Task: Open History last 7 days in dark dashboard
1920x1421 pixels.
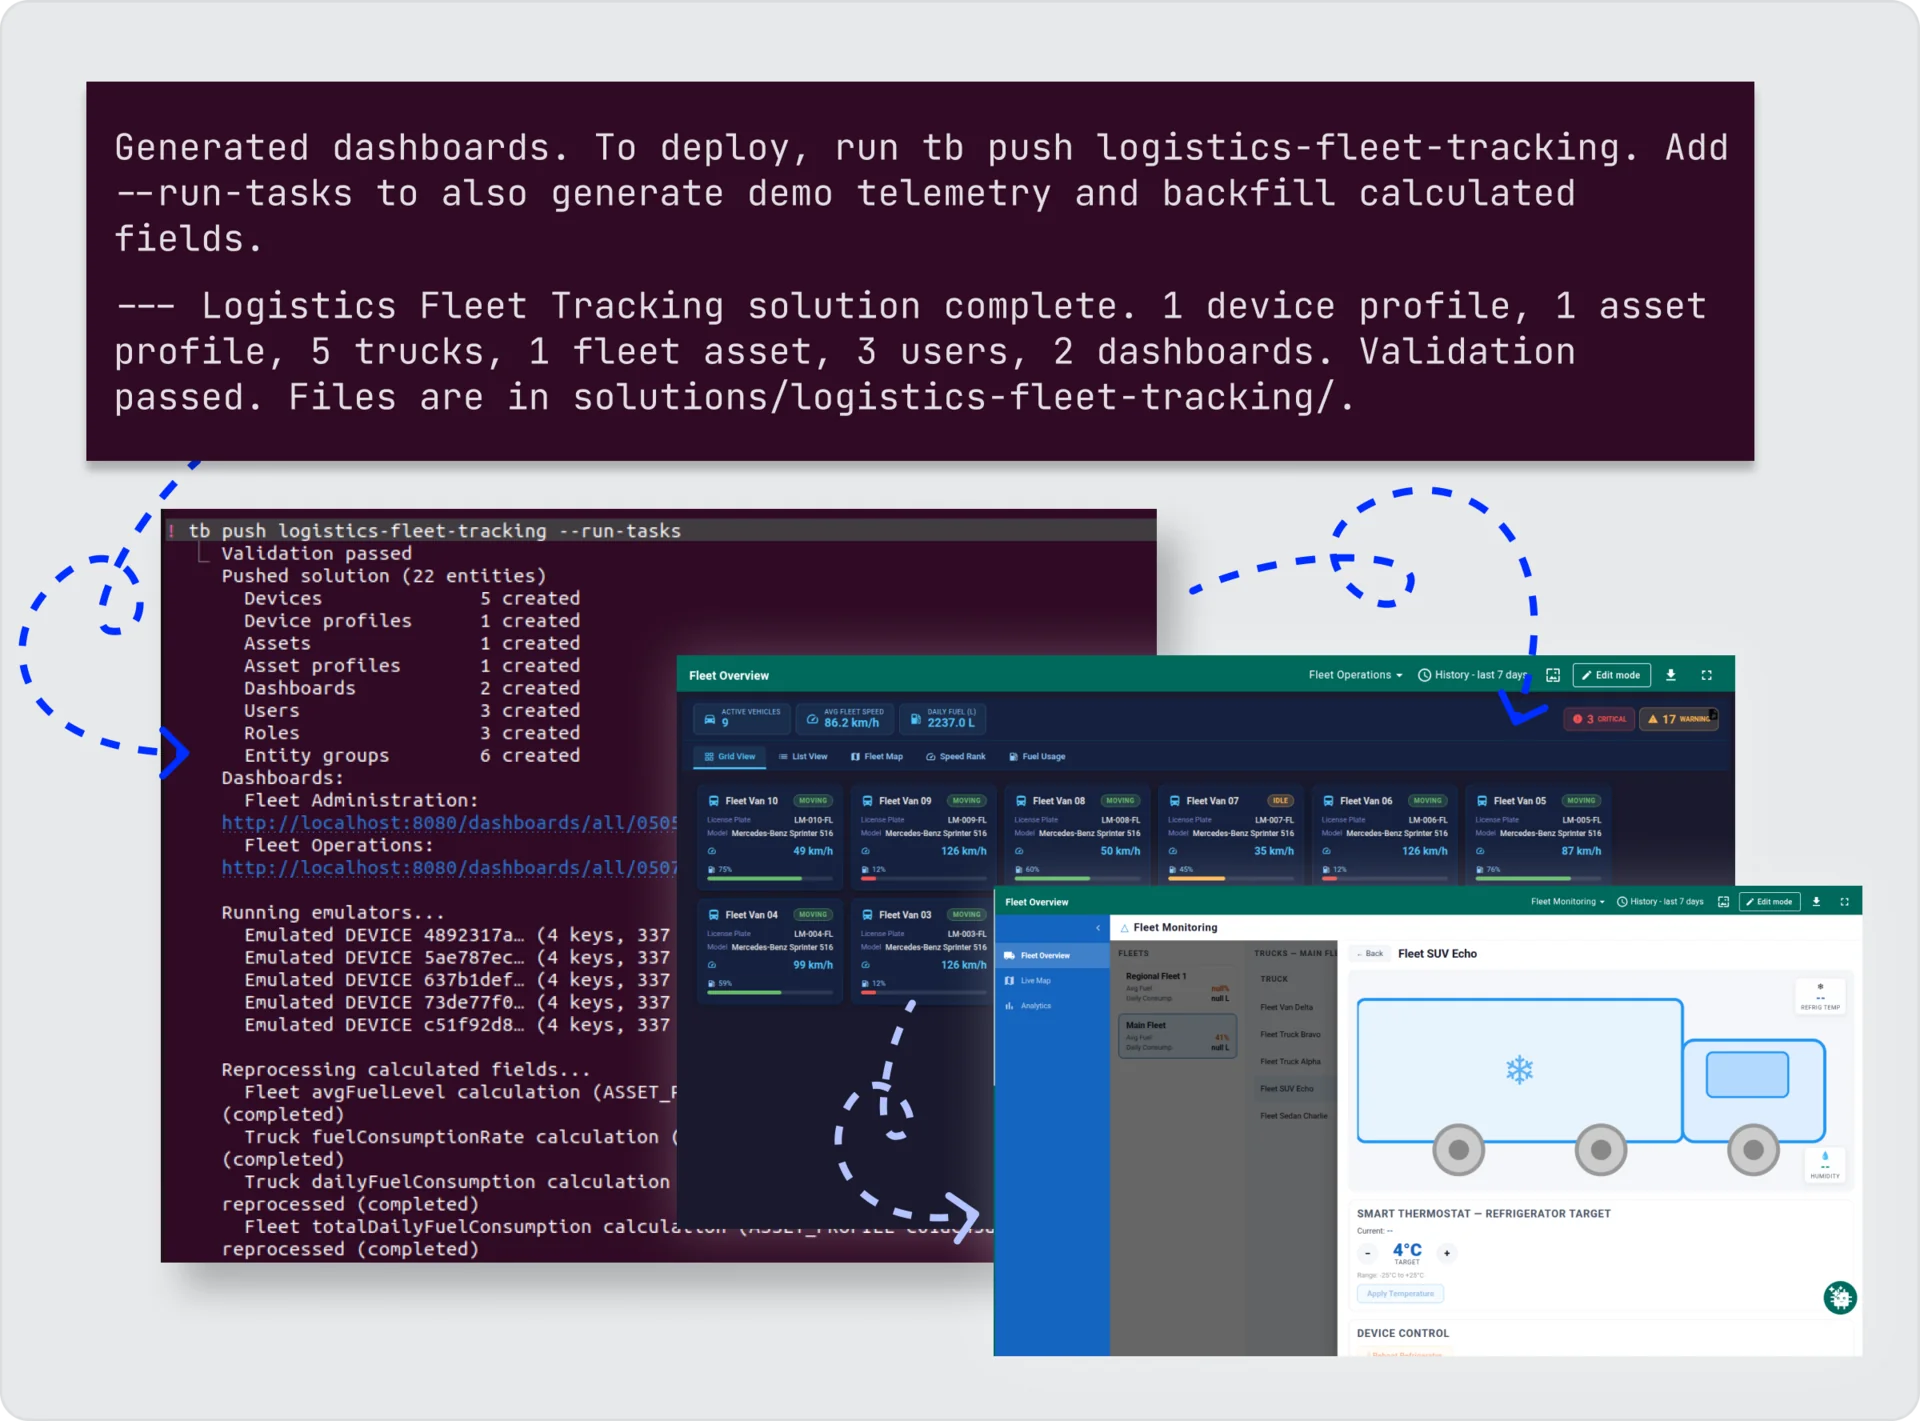Action: [1472, 675]
